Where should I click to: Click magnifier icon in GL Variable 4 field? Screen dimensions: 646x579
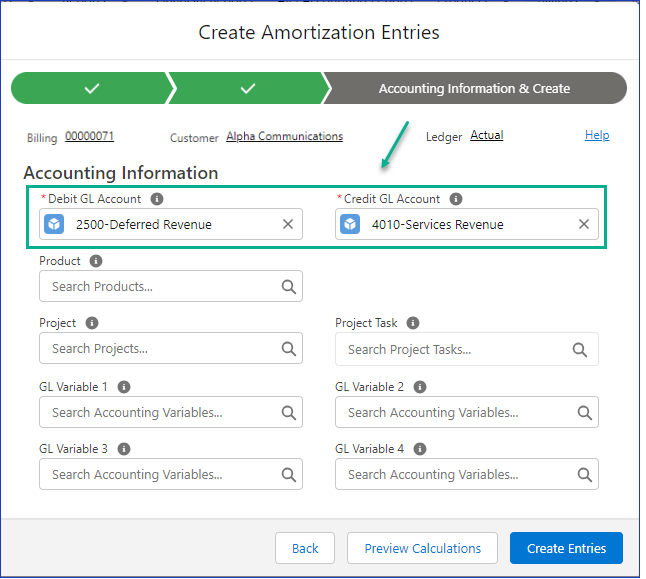click(x=585, y=475)
